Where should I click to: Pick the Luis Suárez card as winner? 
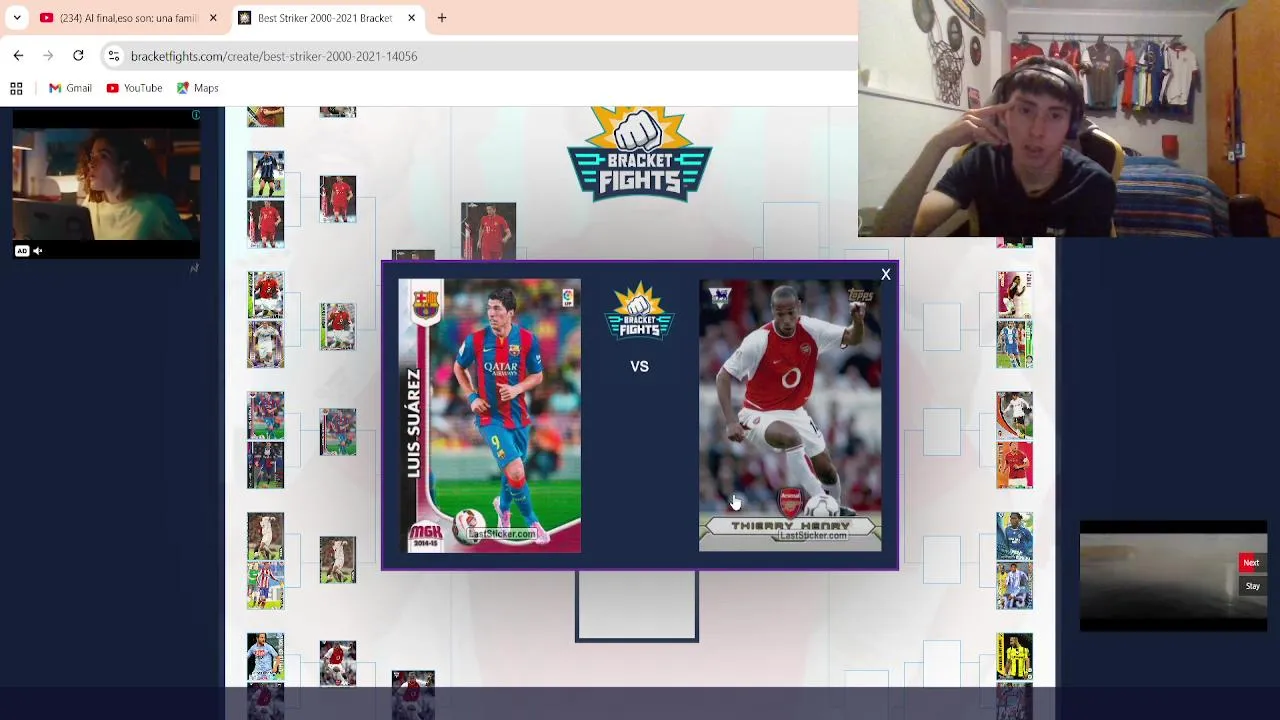click(x=490, y=416)
